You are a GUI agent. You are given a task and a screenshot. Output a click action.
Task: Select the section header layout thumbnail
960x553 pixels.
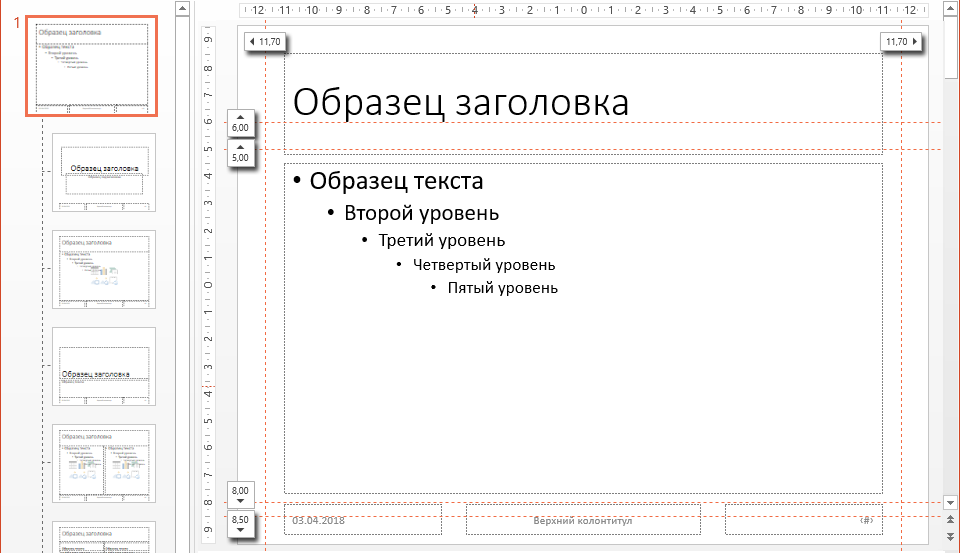(104, 366)
